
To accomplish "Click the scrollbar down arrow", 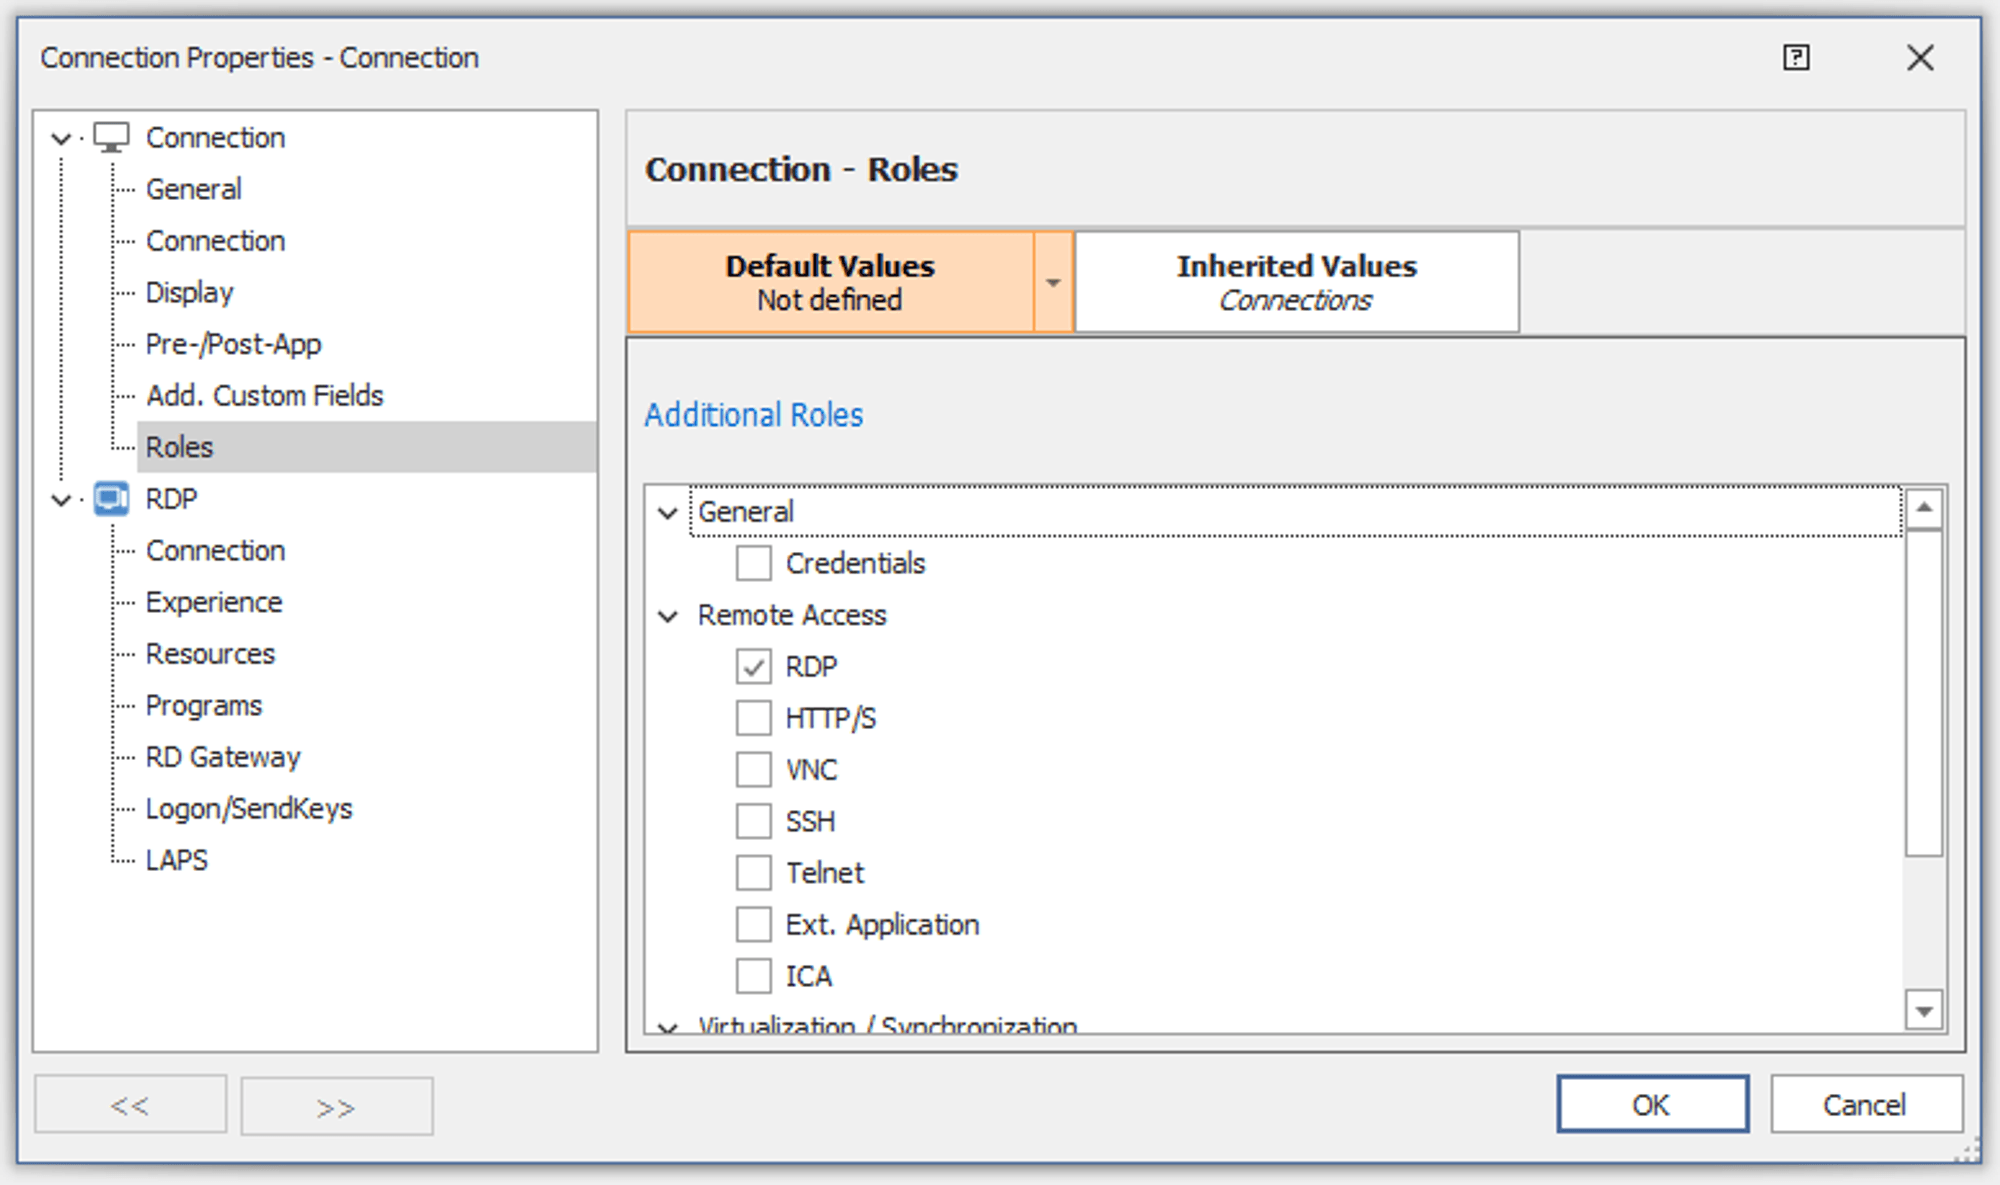I will (1923, 1011).
